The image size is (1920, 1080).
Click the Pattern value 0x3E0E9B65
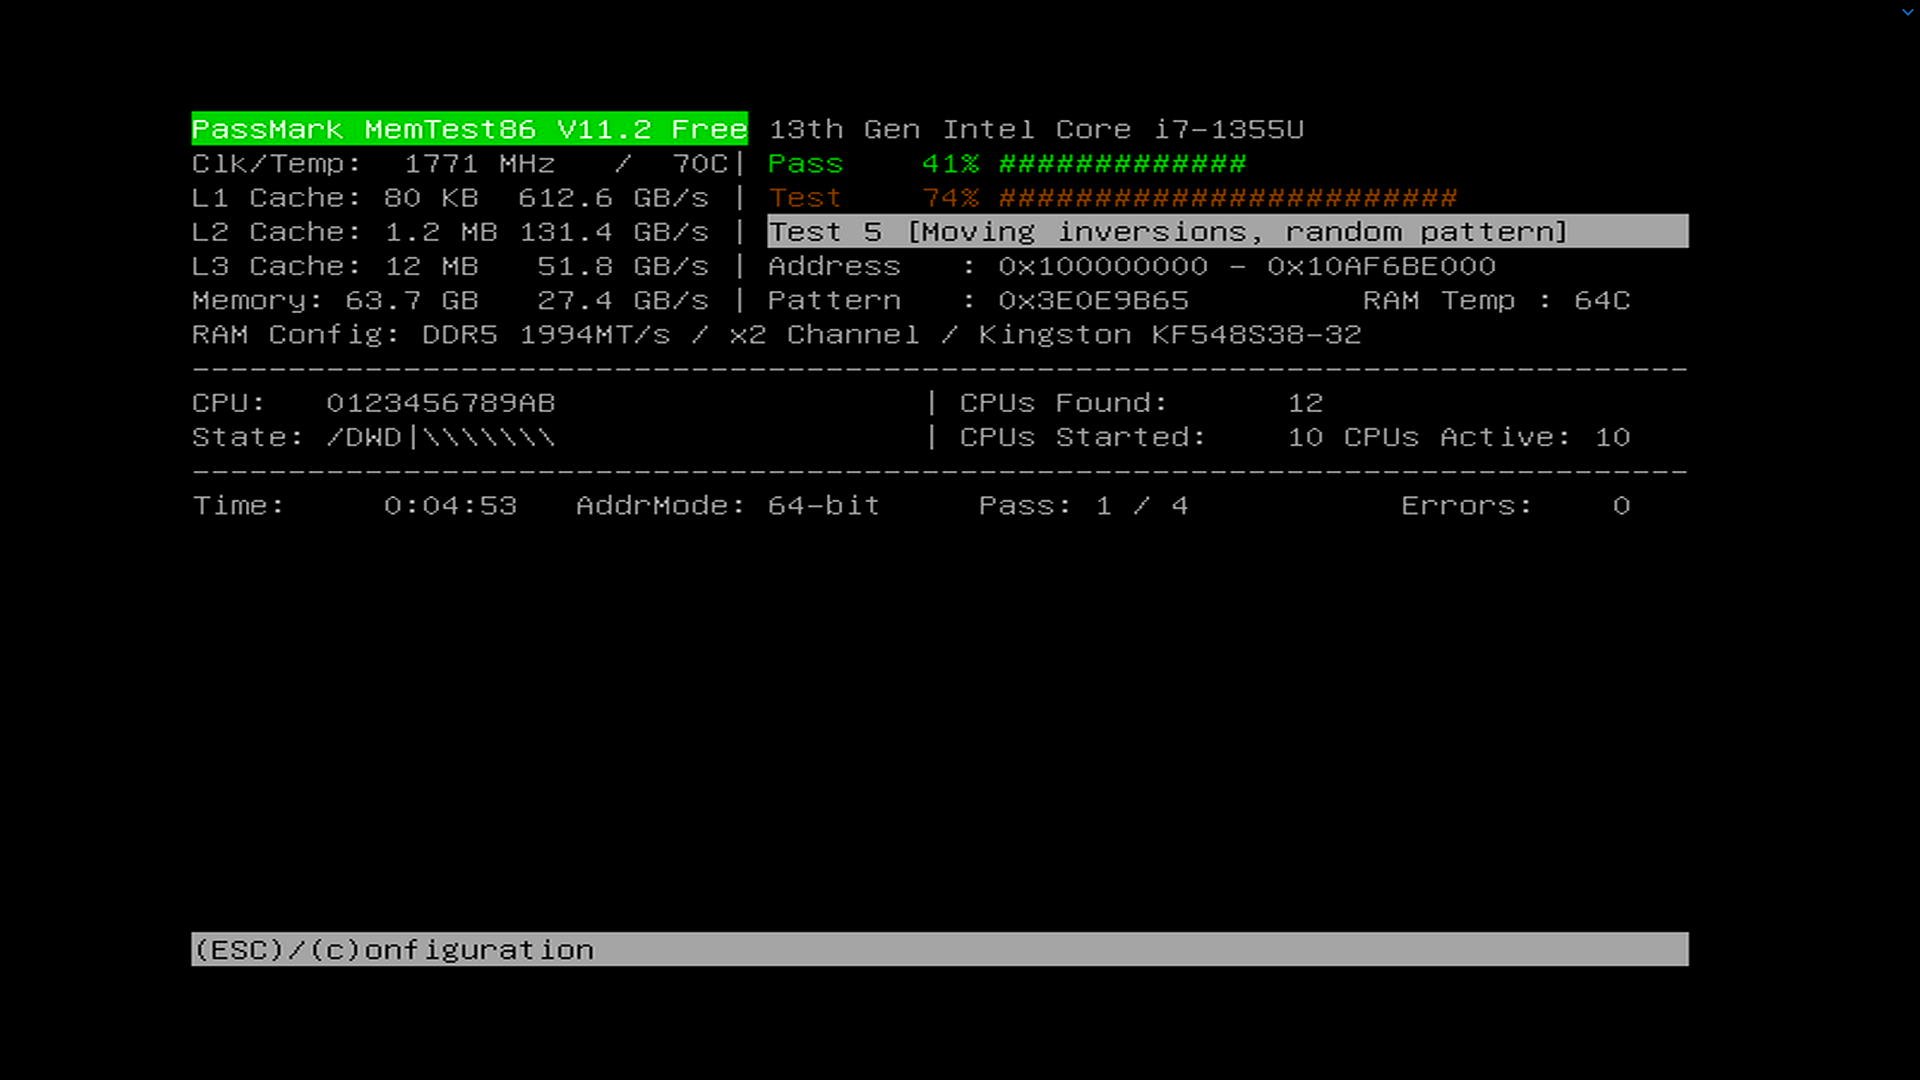(1093, 301)
